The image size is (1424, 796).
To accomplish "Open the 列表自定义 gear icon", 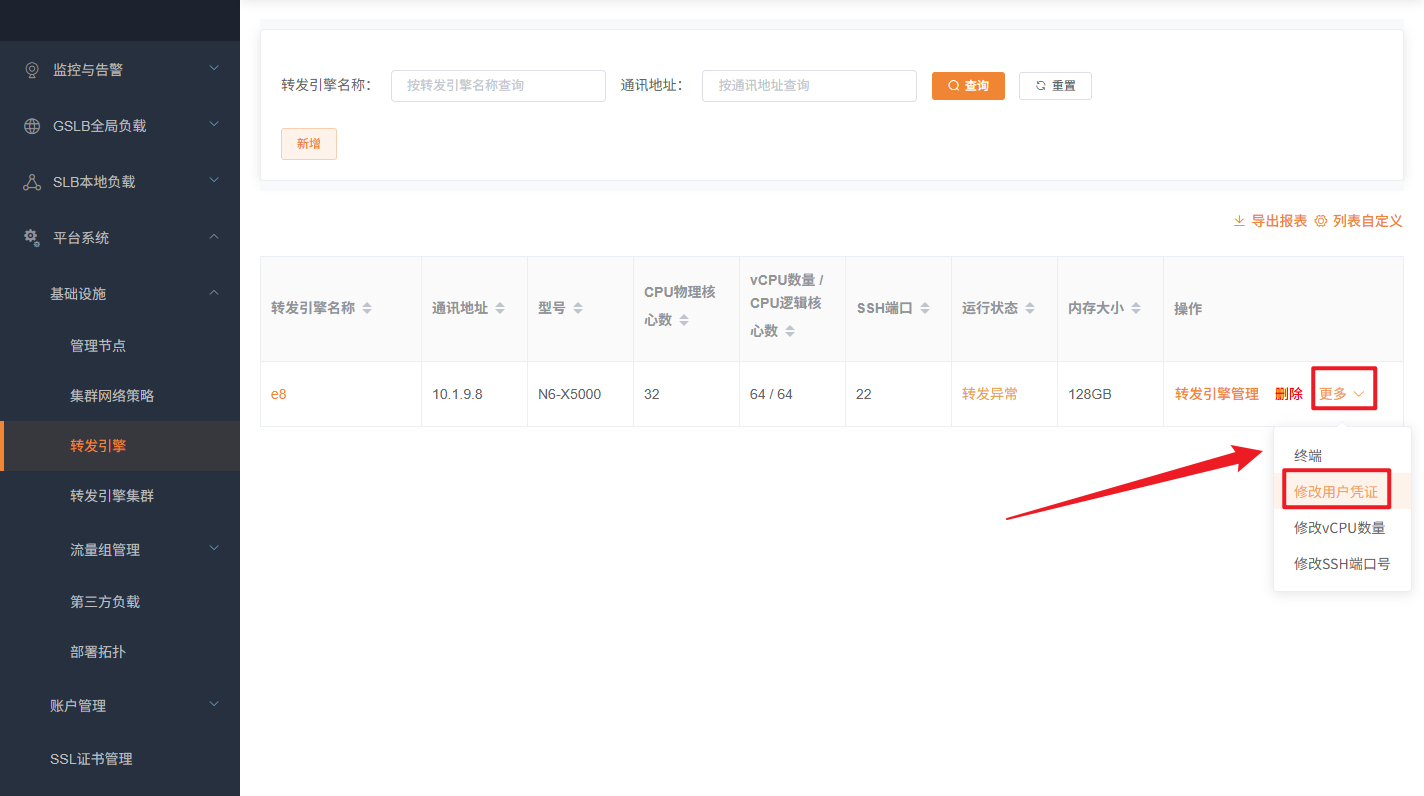I will [1320, 220].
